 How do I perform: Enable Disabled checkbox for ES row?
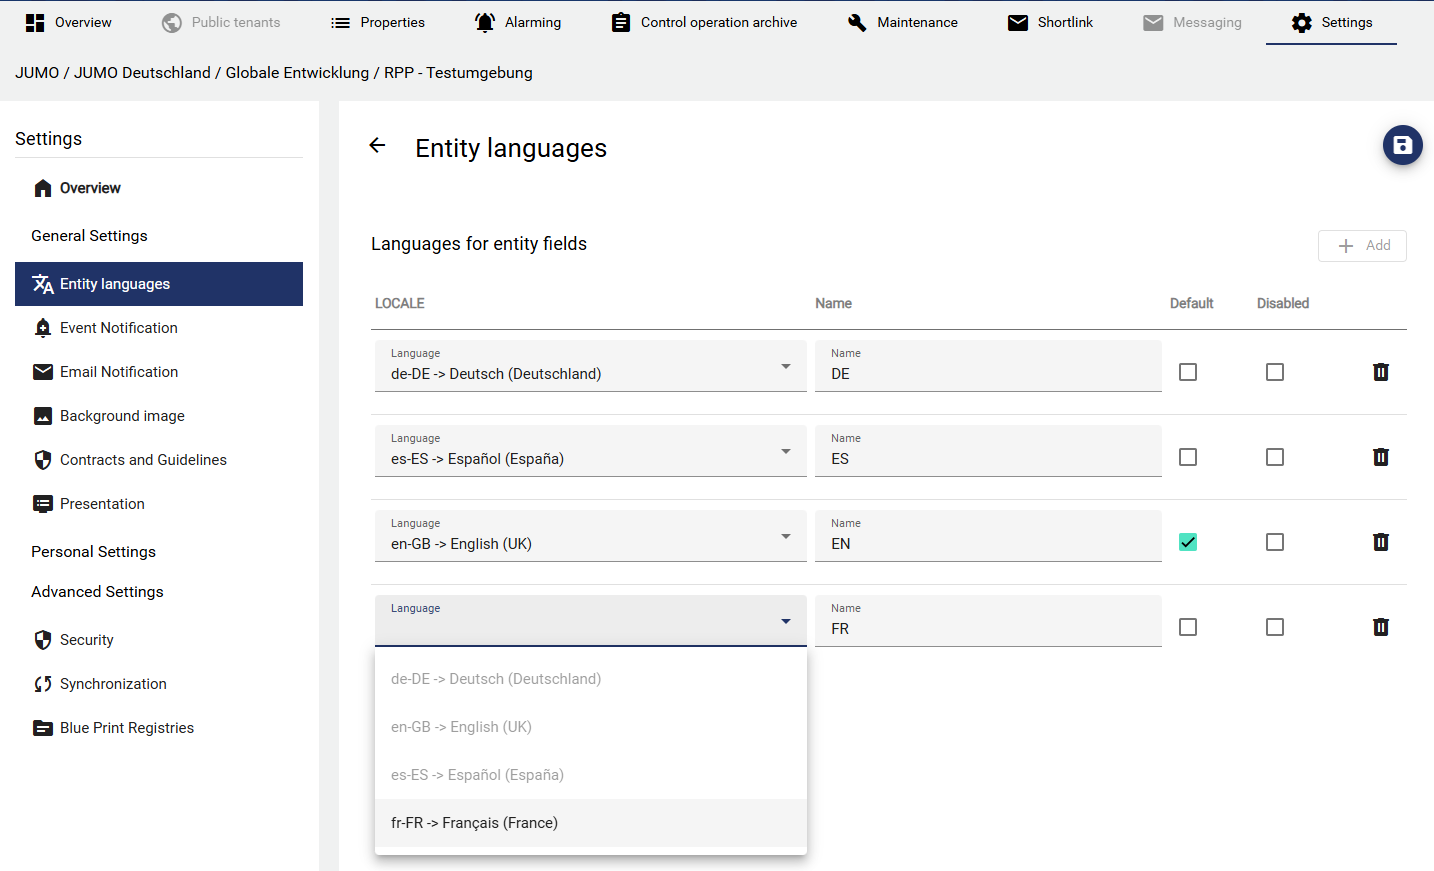1275,457
